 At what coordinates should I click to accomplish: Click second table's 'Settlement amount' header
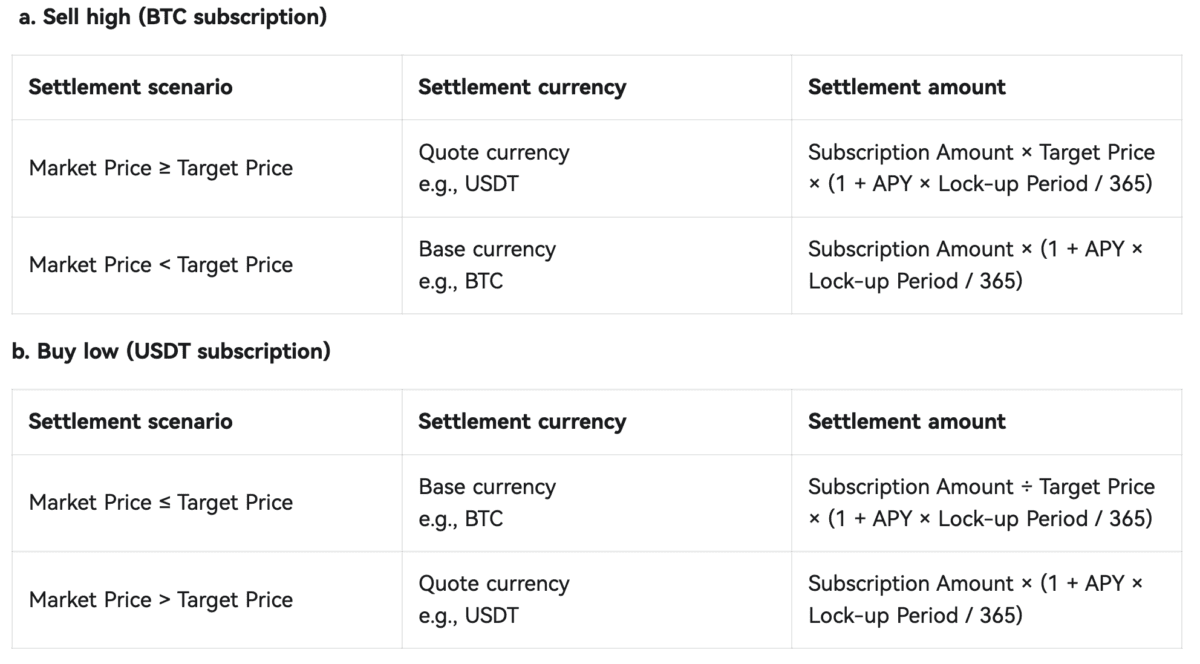pos(906,421)
